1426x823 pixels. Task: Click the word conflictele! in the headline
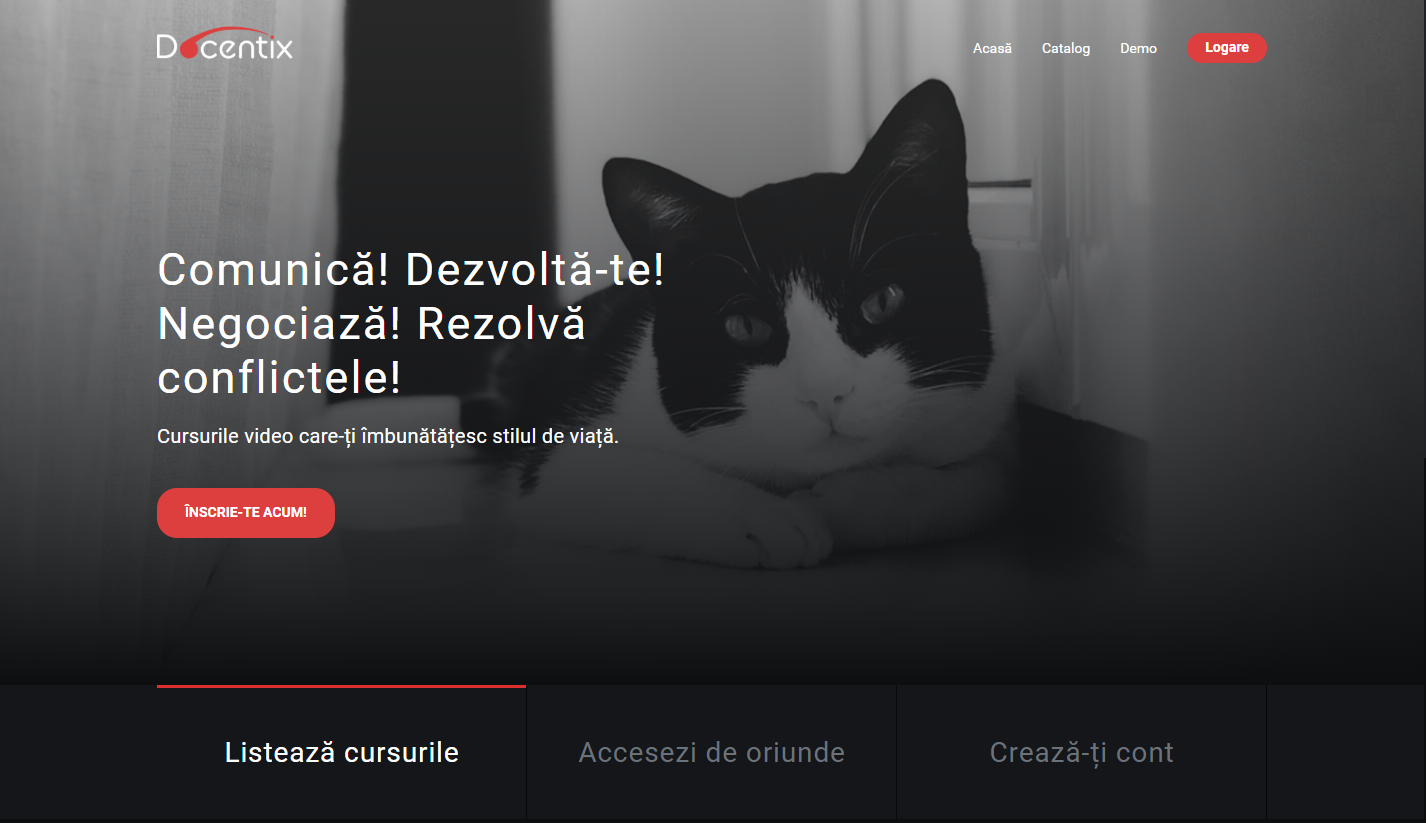click(x=280, y=377)
